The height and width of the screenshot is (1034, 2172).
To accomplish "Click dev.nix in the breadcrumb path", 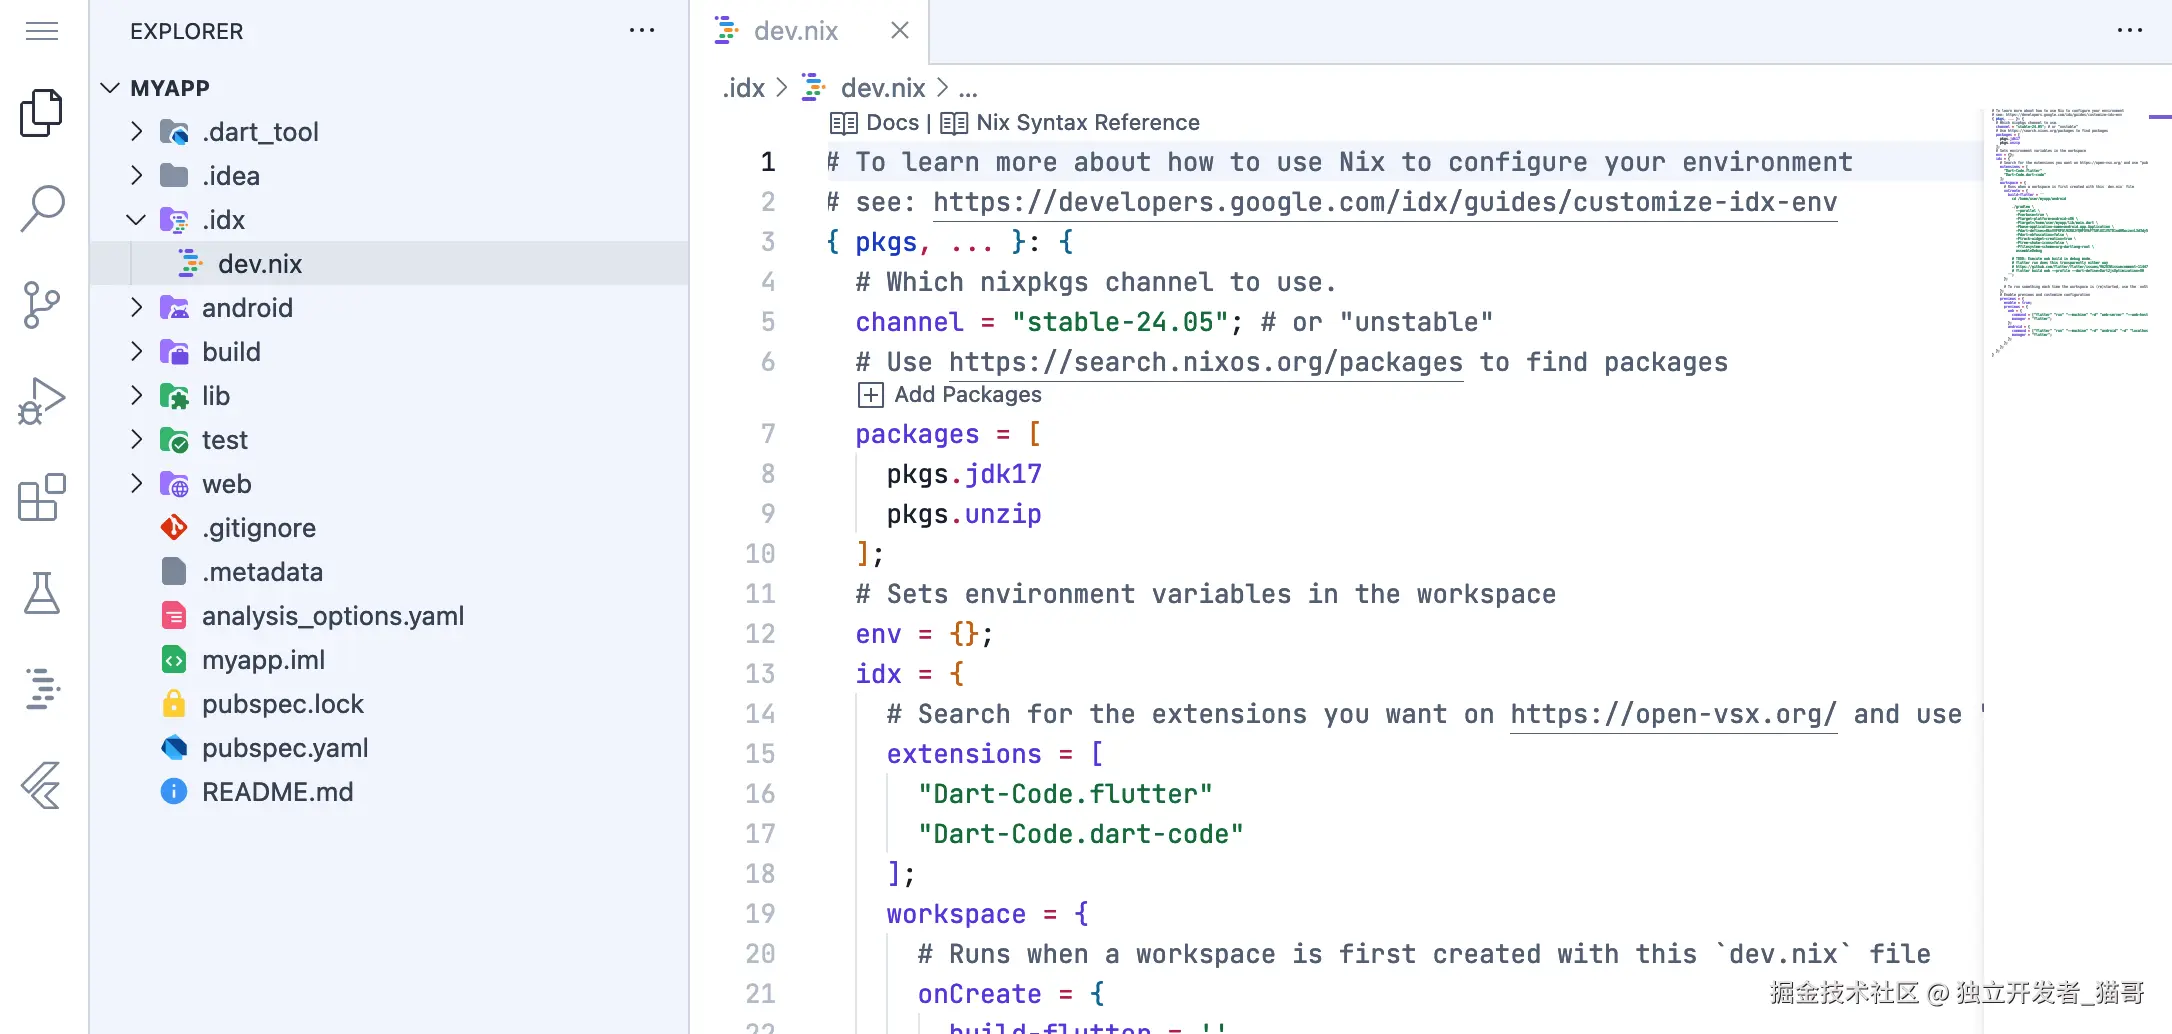I will [x=883, y=88].
